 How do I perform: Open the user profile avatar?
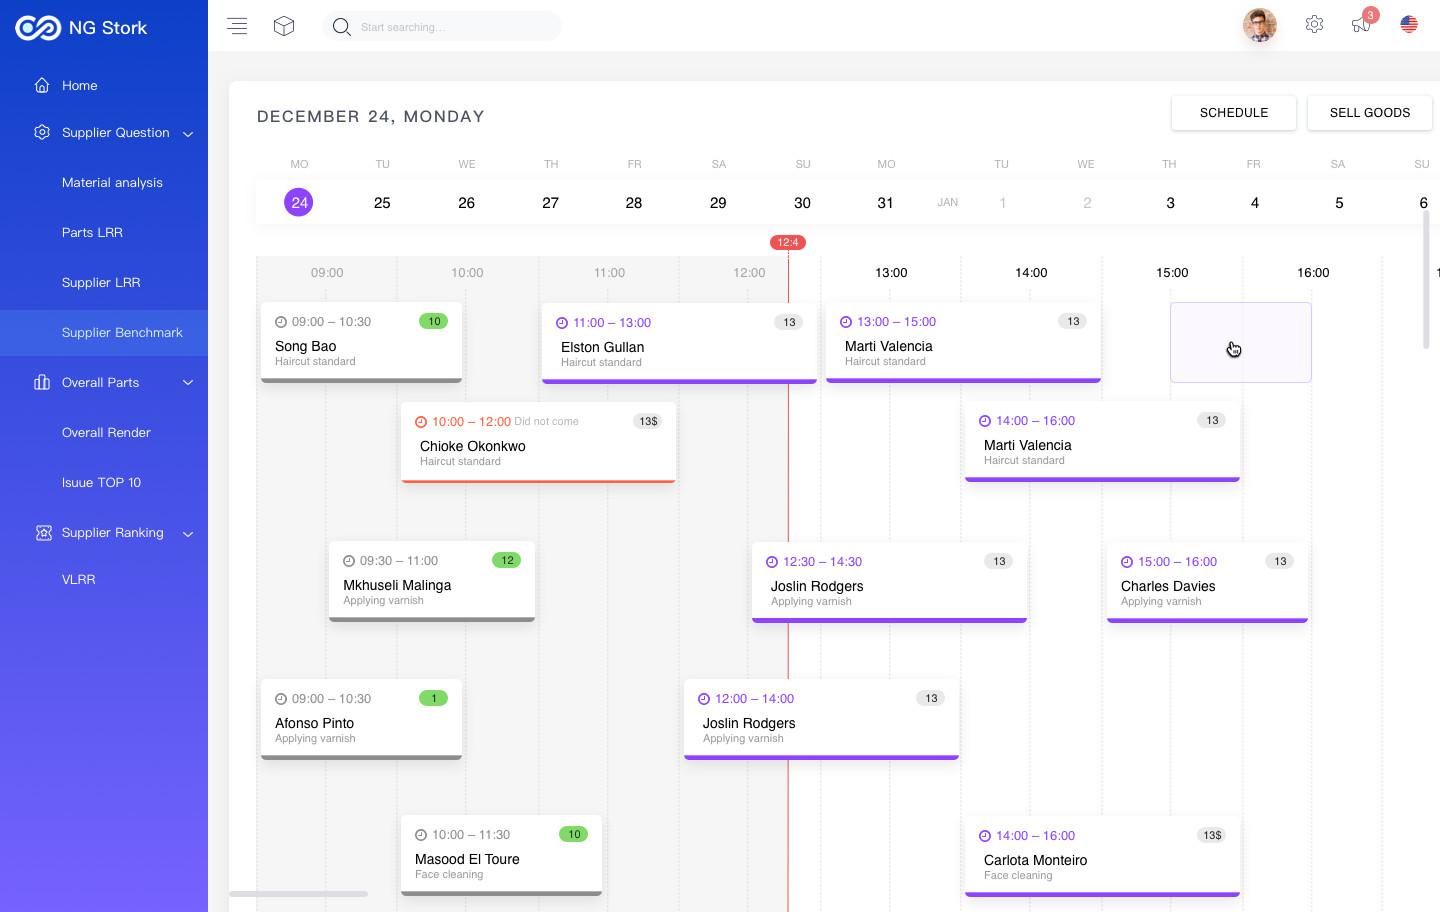1259,25
